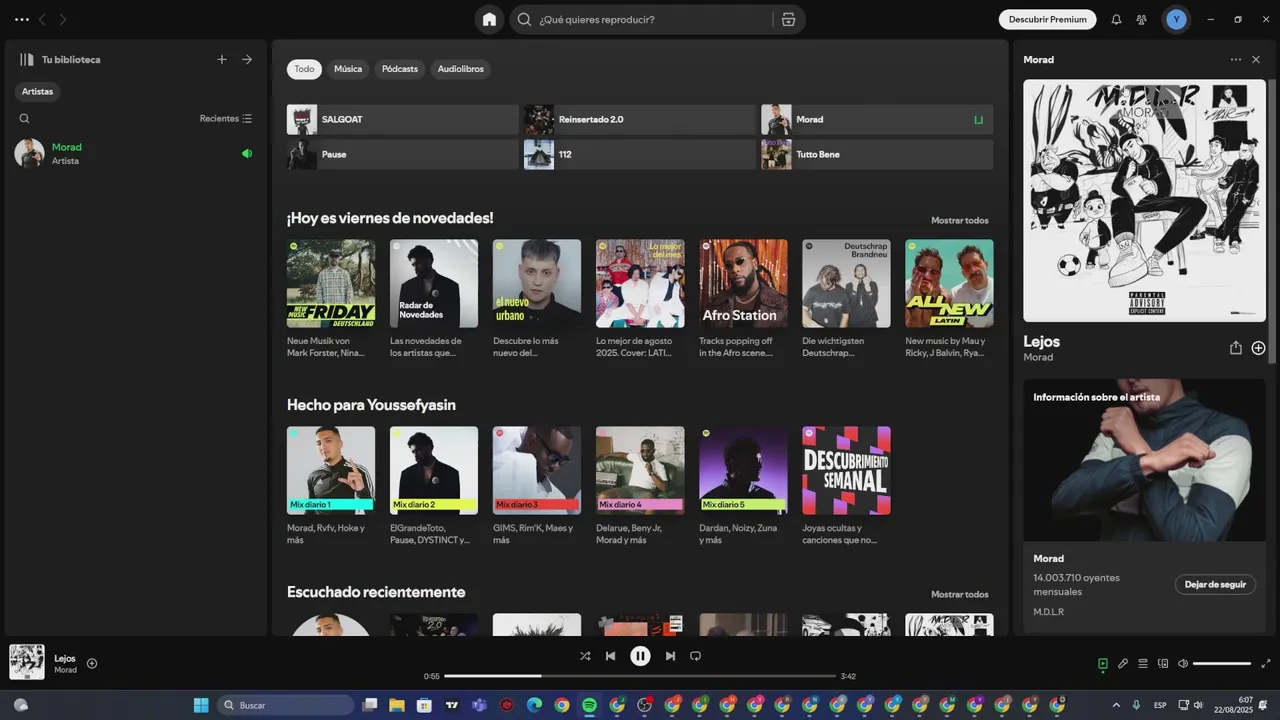Mute audio with speaker icon
Screen dimensions: 1280x720
[x=1183, y=663]
